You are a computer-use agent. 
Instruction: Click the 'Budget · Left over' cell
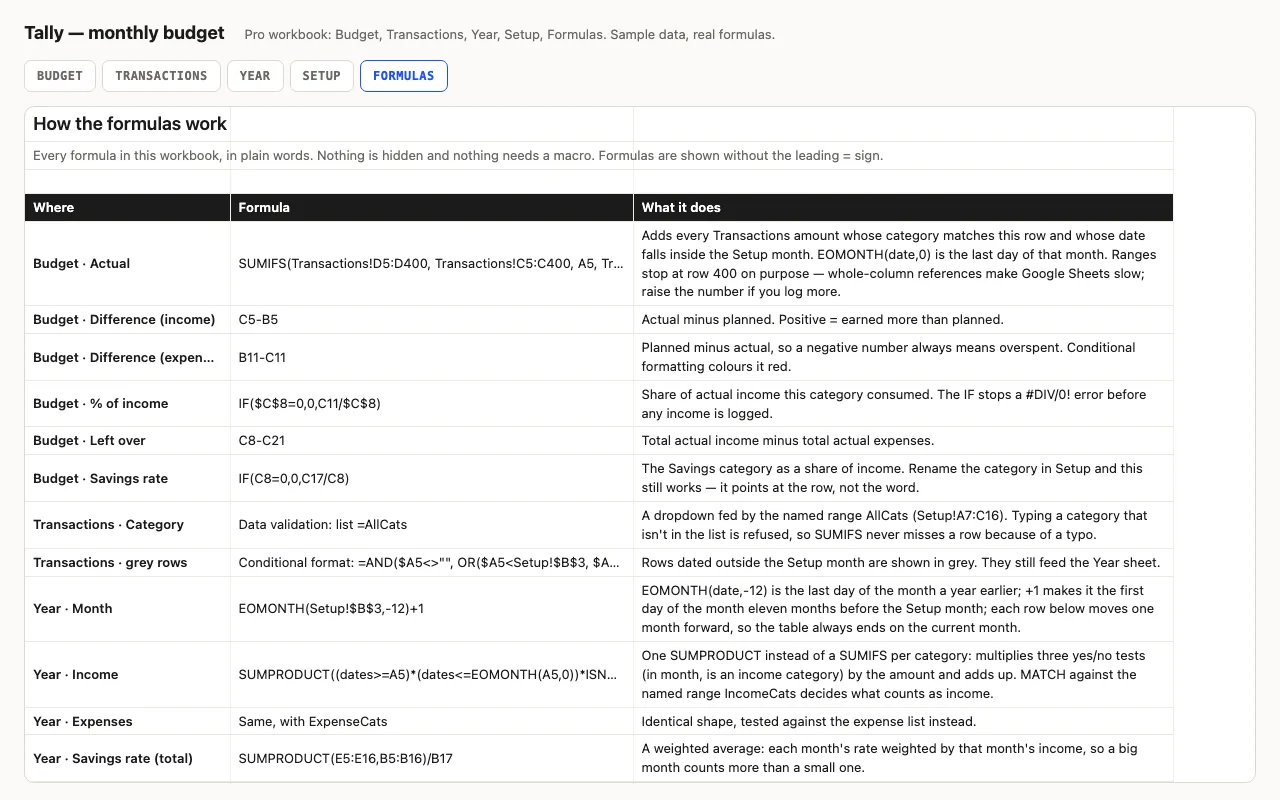click(x=128, y=441)
